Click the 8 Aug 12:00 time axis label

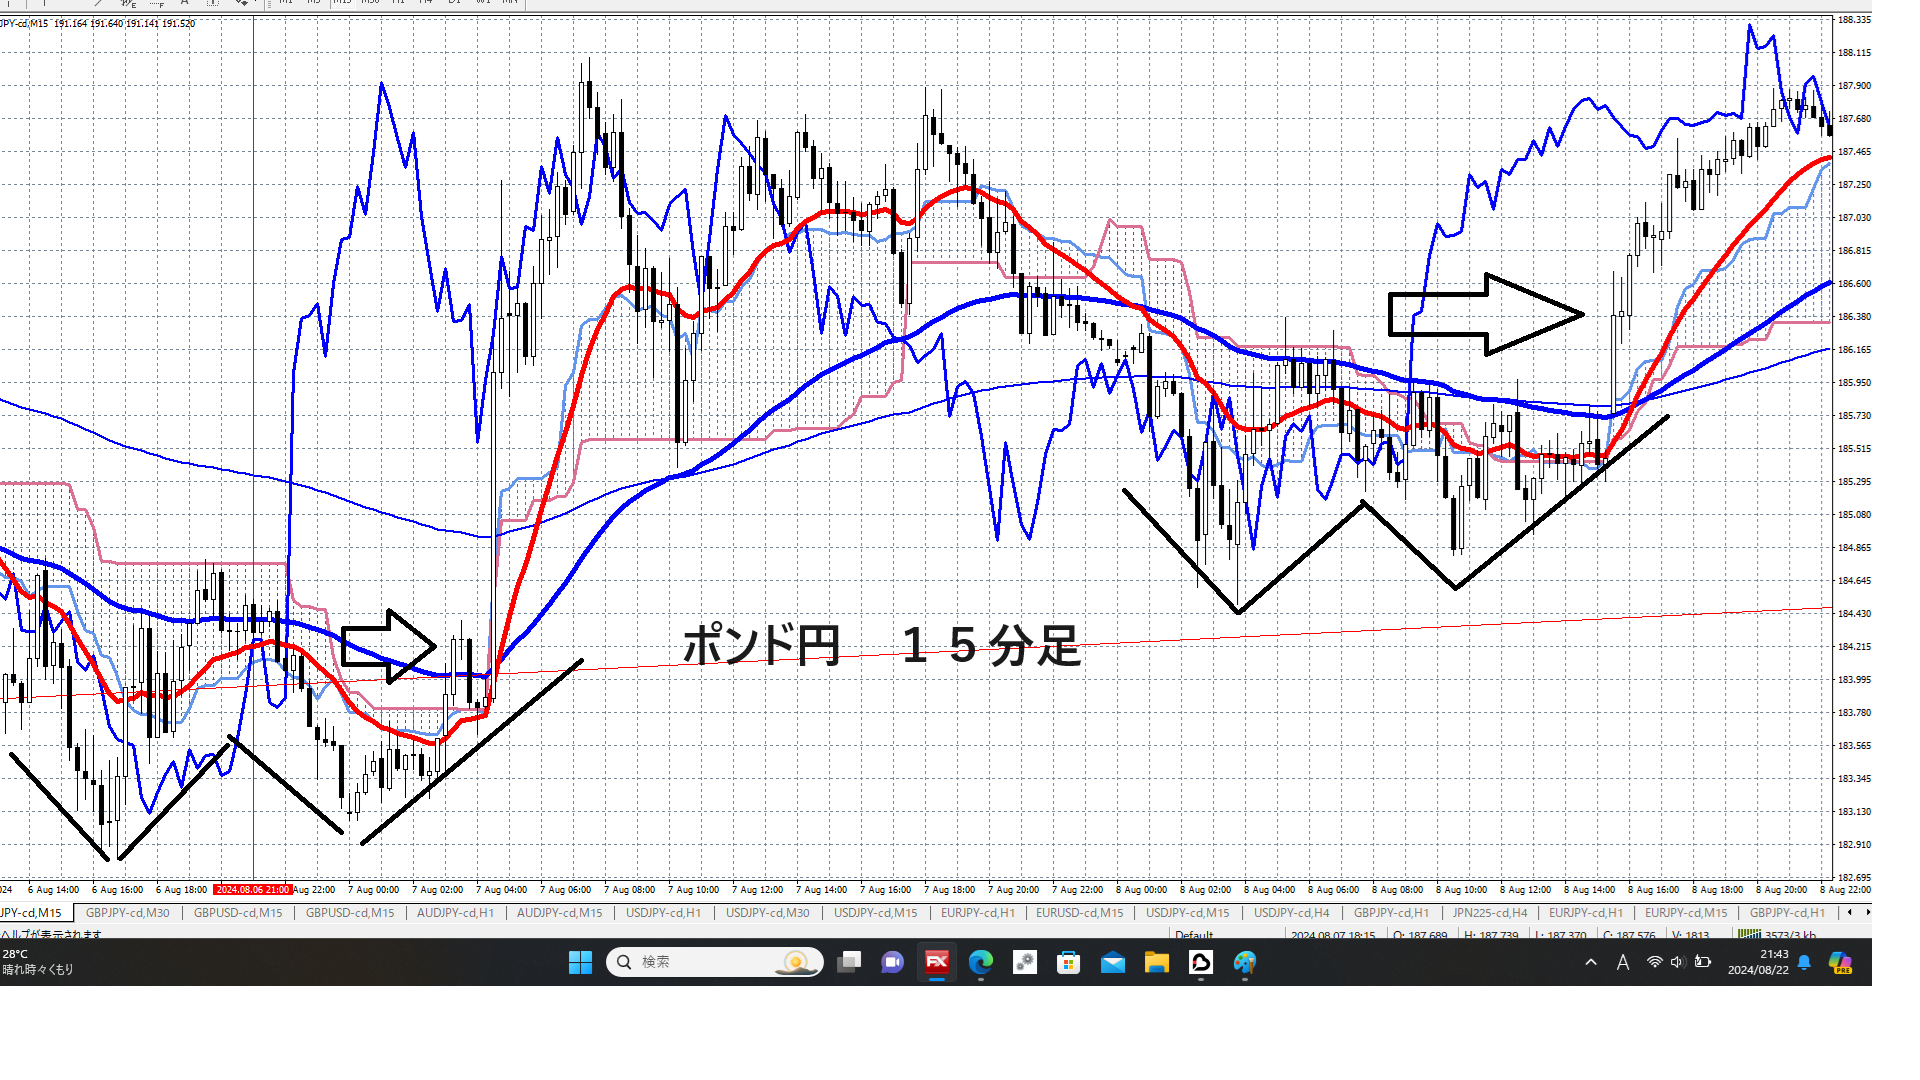[1526, 890]
